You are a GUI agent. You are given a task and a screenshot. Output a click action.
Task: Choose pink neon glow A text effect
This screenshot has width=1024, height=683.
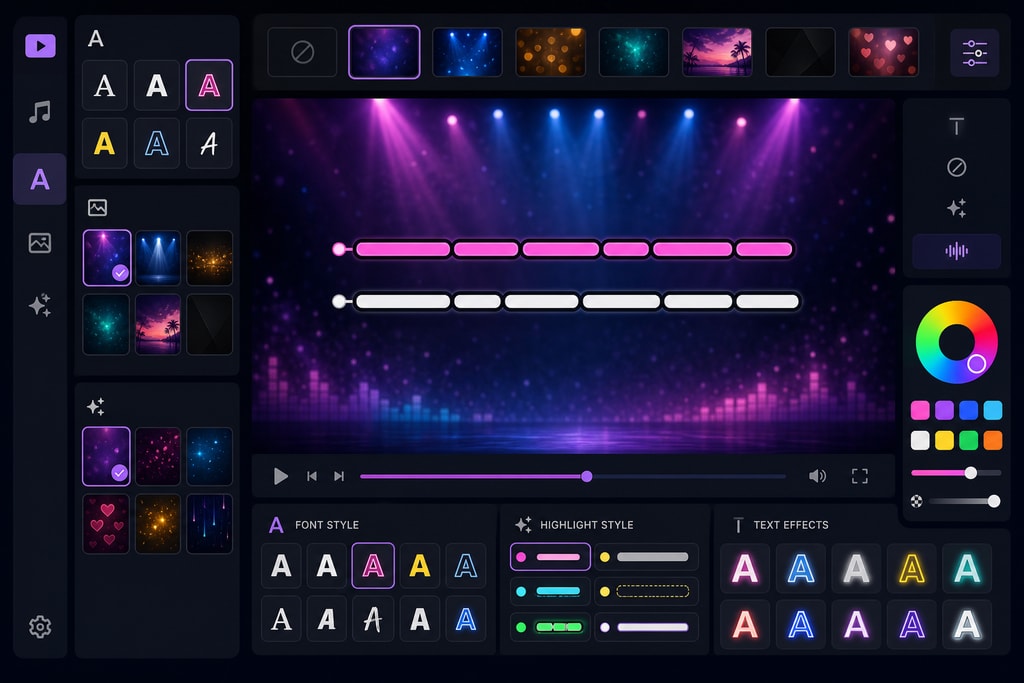745,568
